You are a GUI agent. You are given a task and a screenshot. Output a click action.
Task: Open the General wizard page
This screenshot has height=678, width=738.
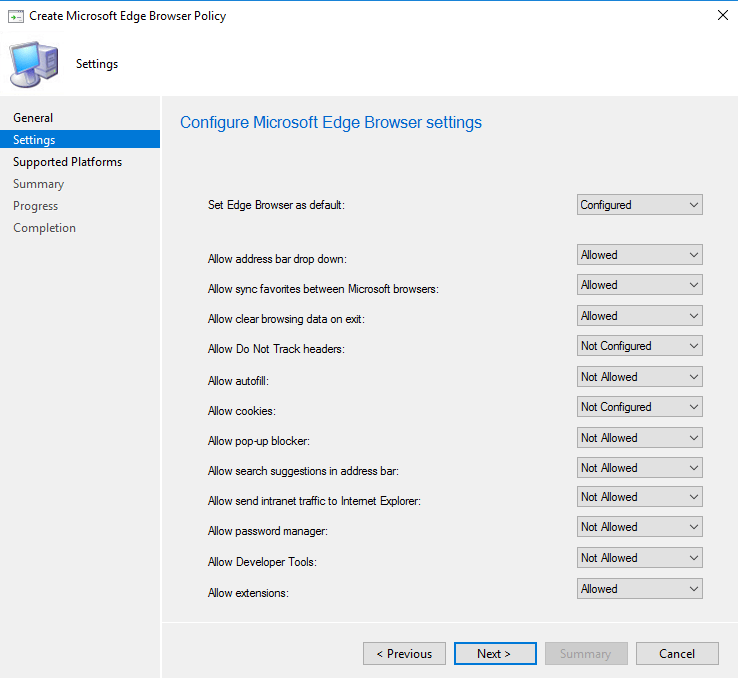(x=33, y=118)
